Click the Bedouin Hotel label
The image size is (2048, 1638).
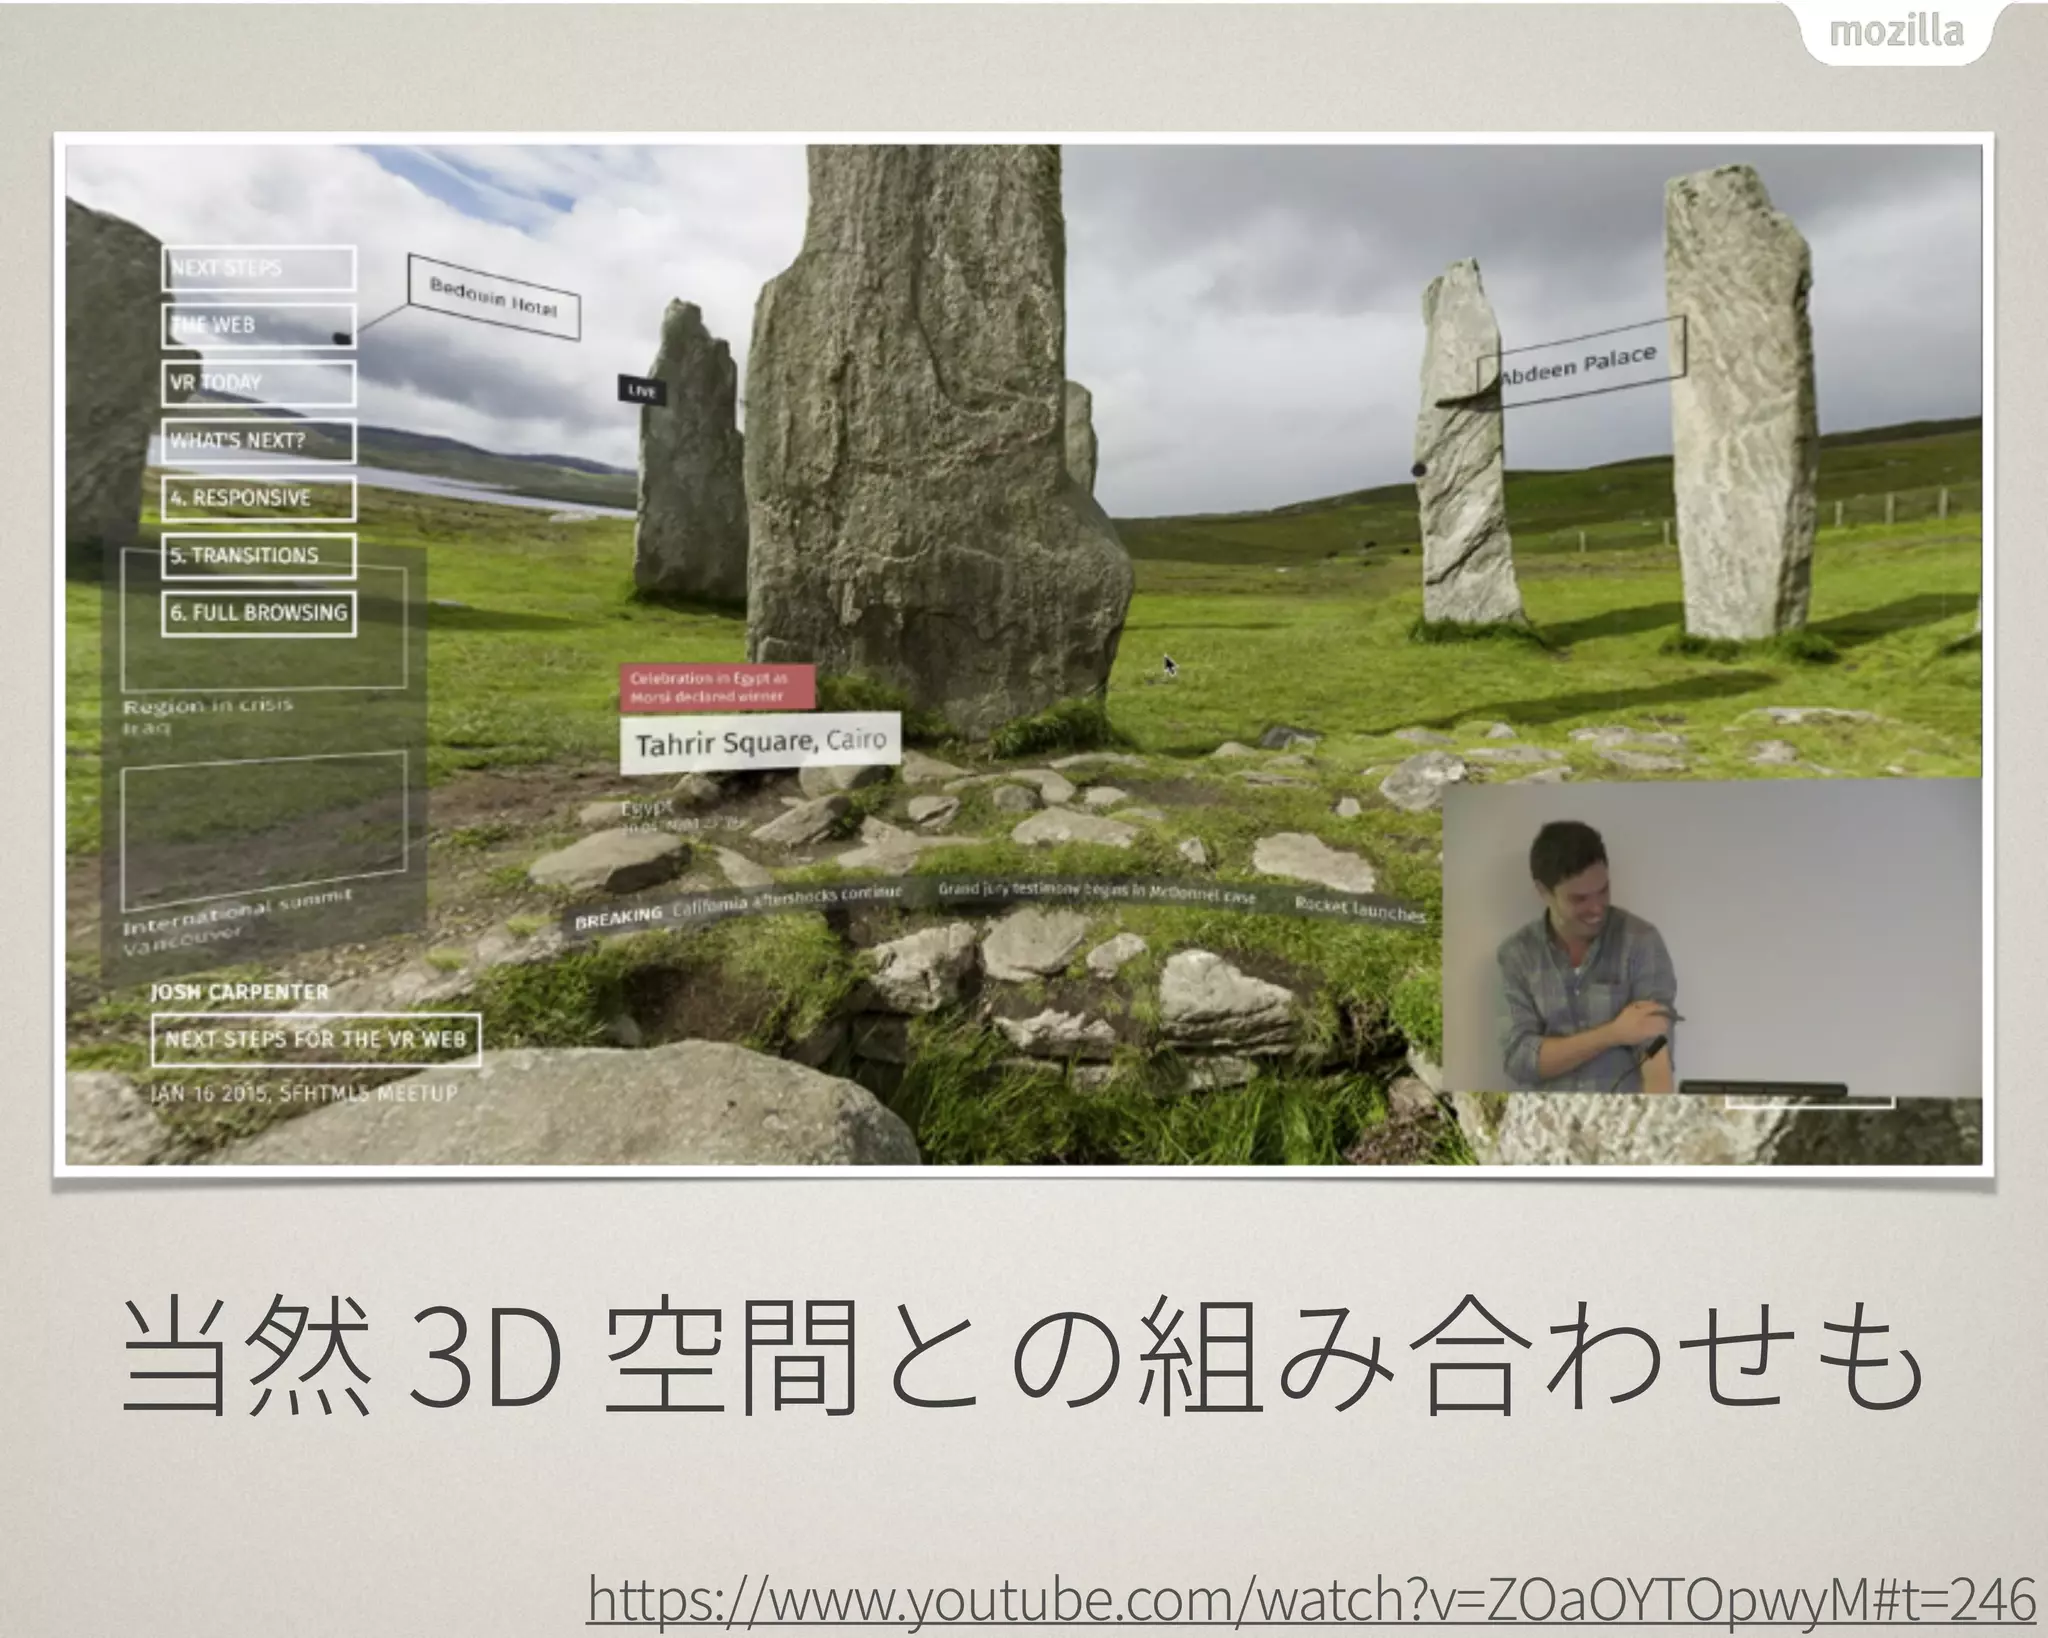(x=493, y=297)
